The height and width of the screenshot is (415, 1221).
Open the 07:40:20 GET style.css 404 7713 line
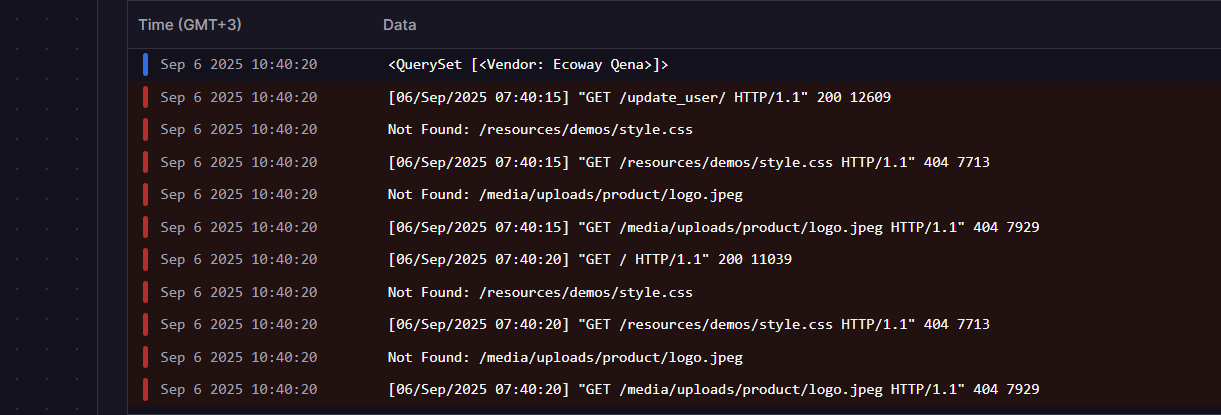(688, 325)
